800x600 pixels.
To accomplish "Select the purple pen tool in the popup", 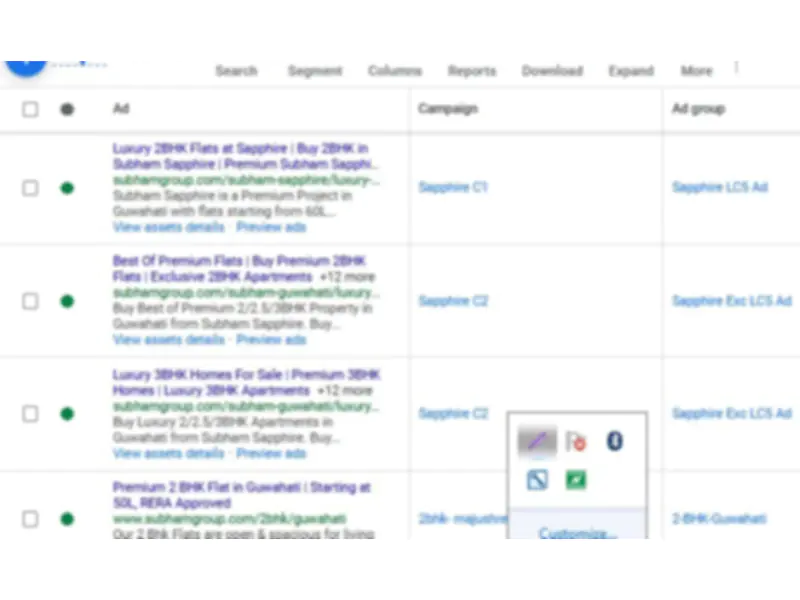I will tap(536, 440).
